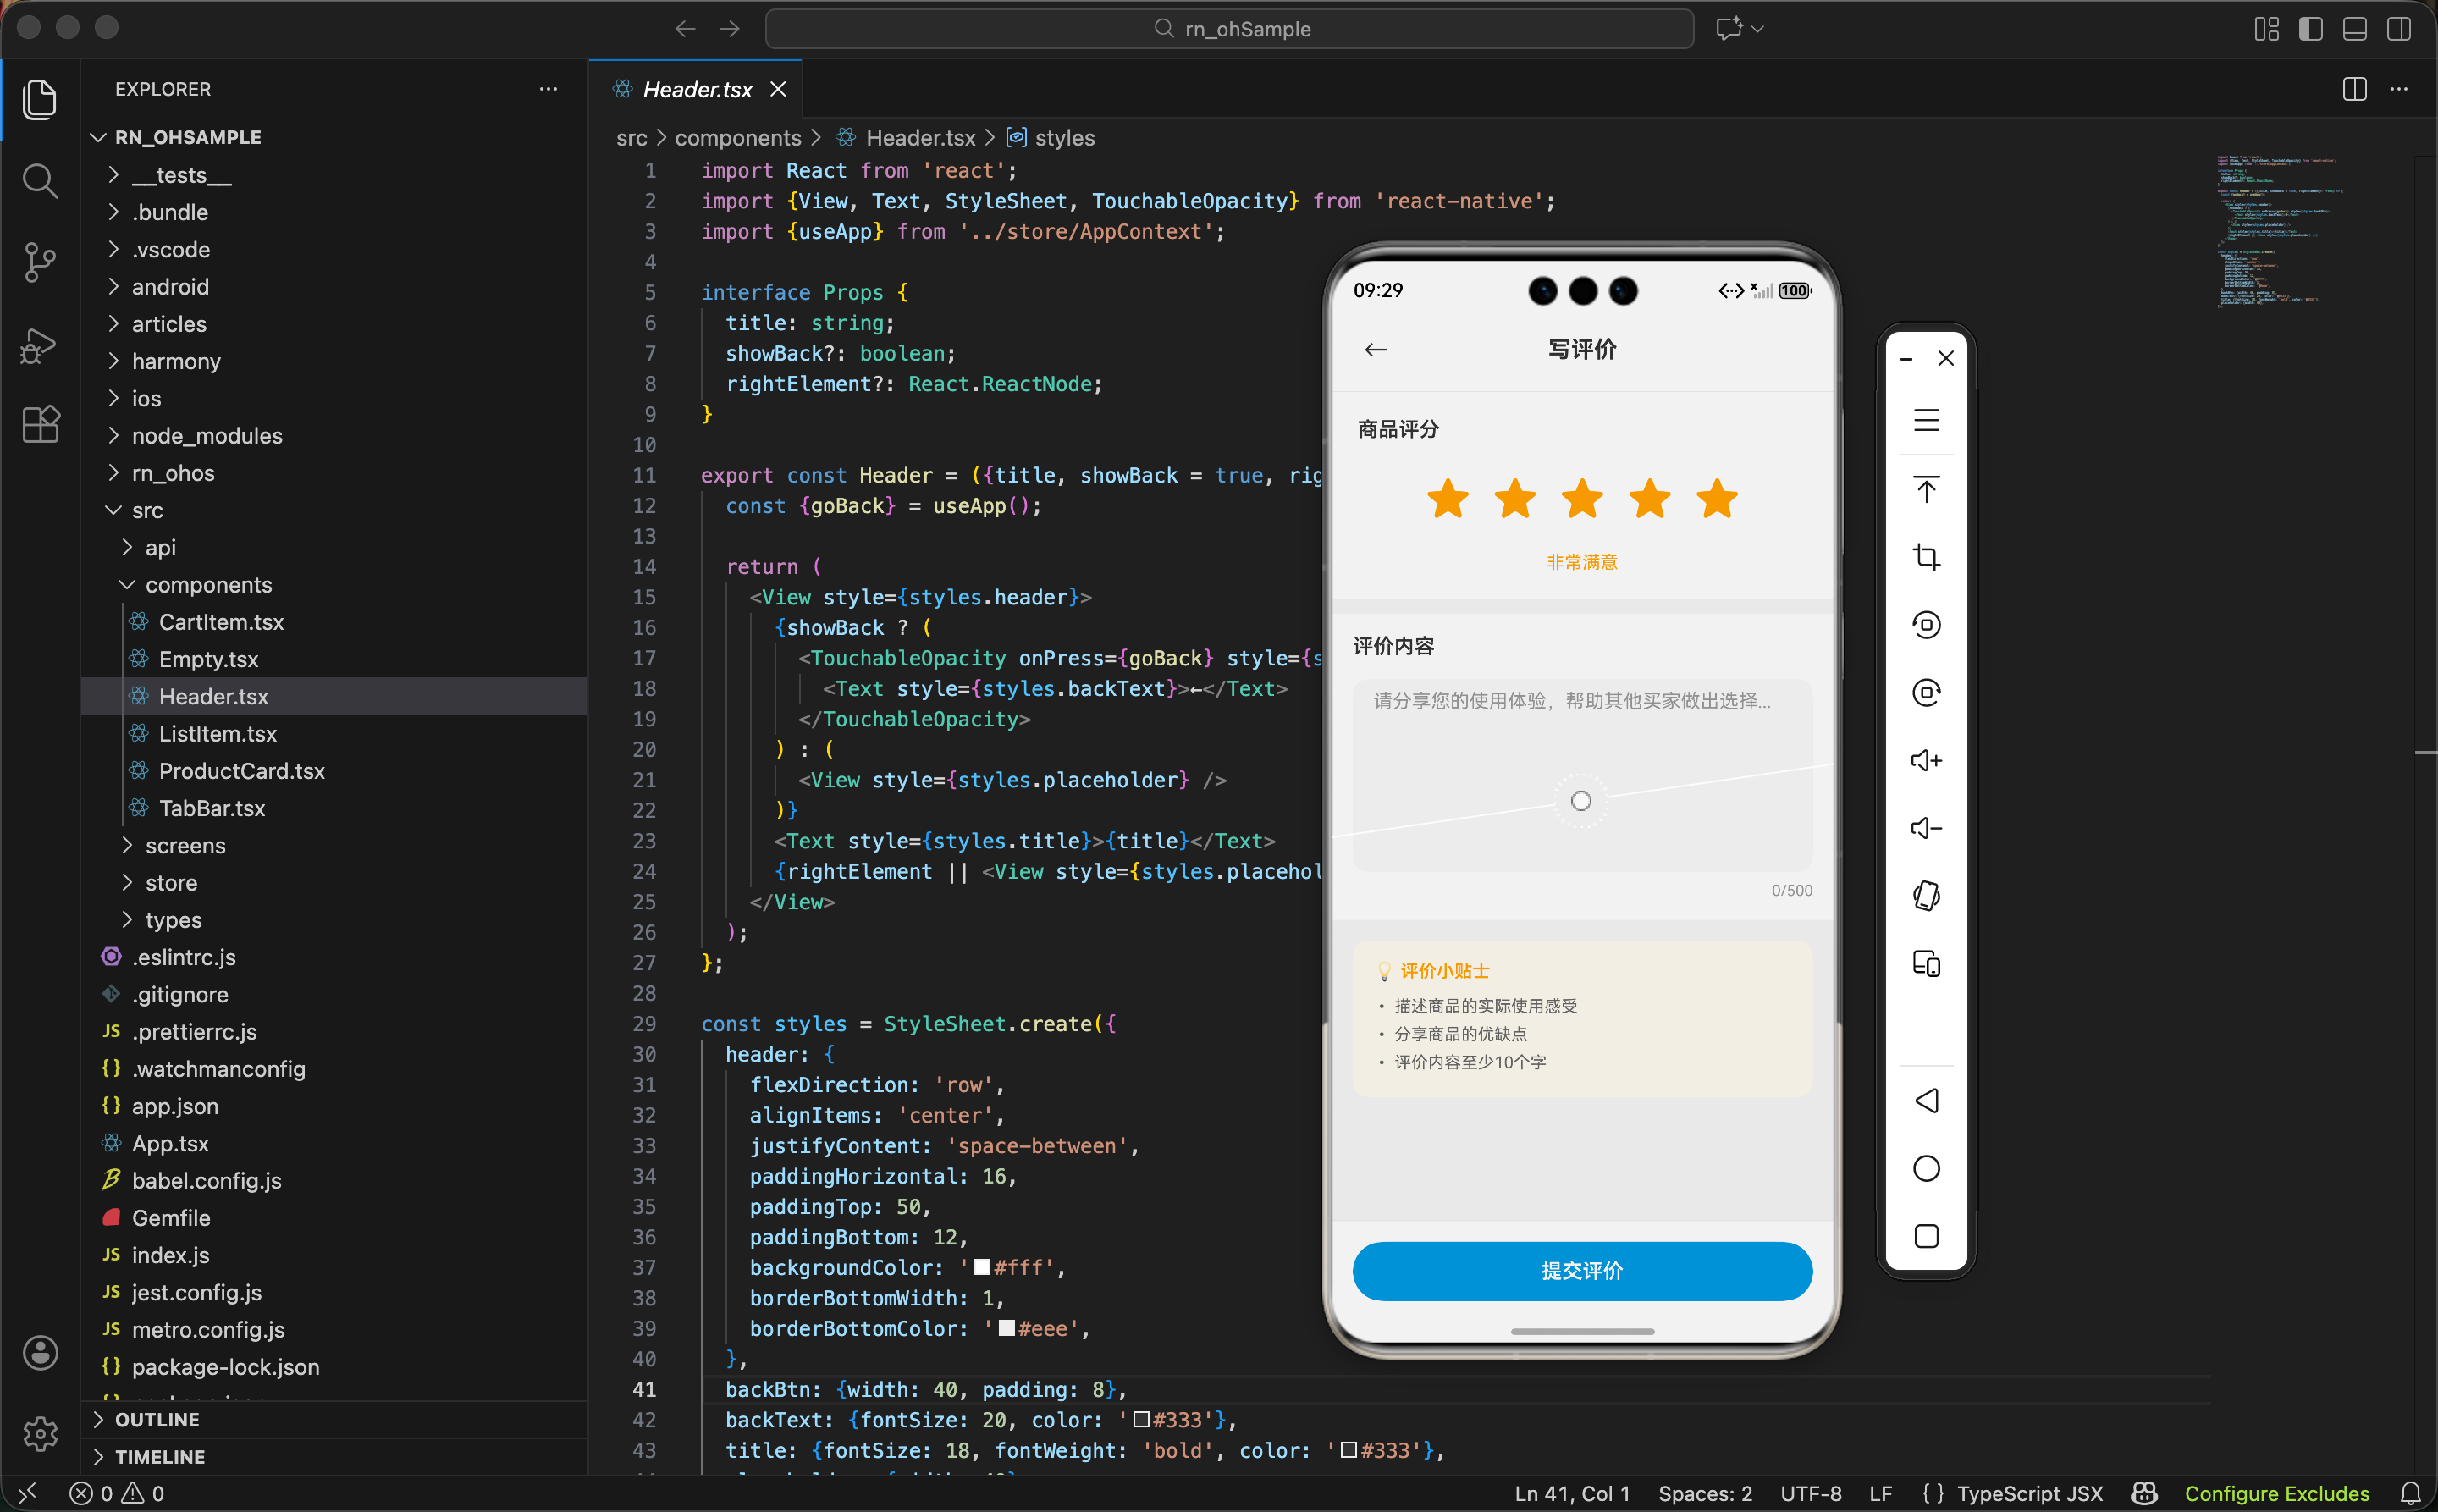Toggle the secondary side bar

coord(2398,29)
